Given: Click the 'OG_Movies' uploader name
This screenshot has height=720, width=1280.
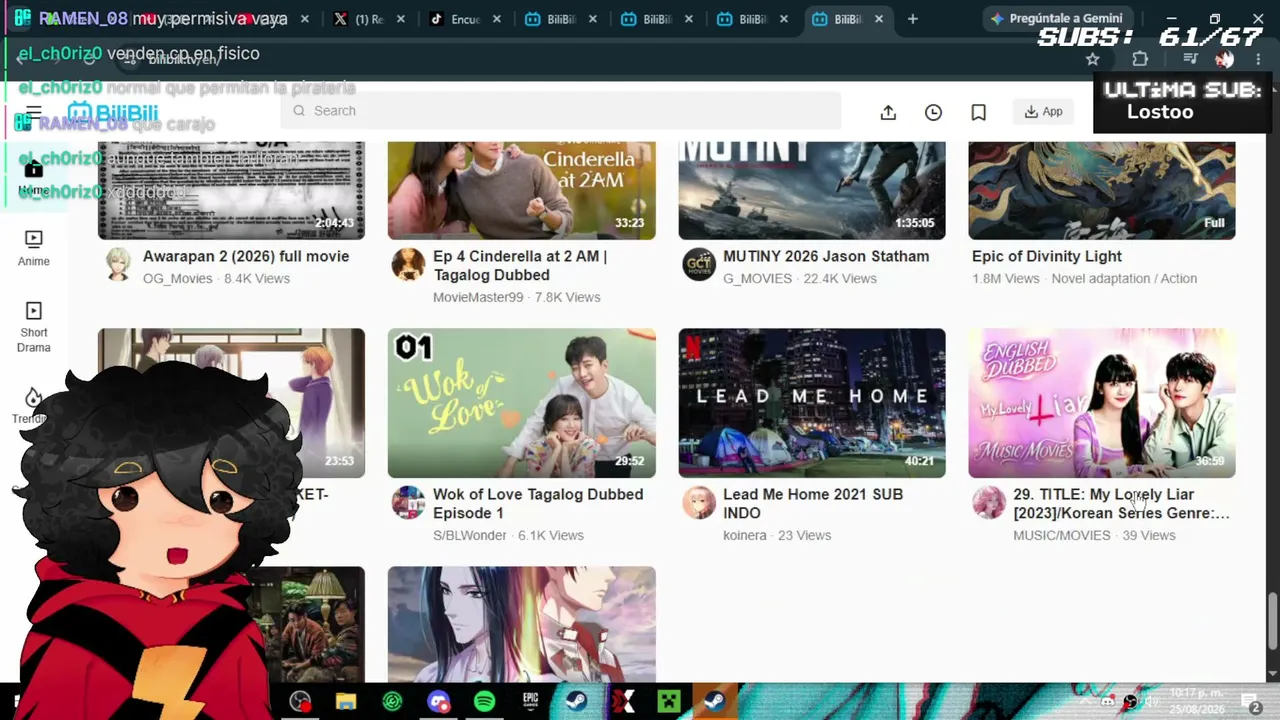Looking at the screenshot, I should coord(178,278).
